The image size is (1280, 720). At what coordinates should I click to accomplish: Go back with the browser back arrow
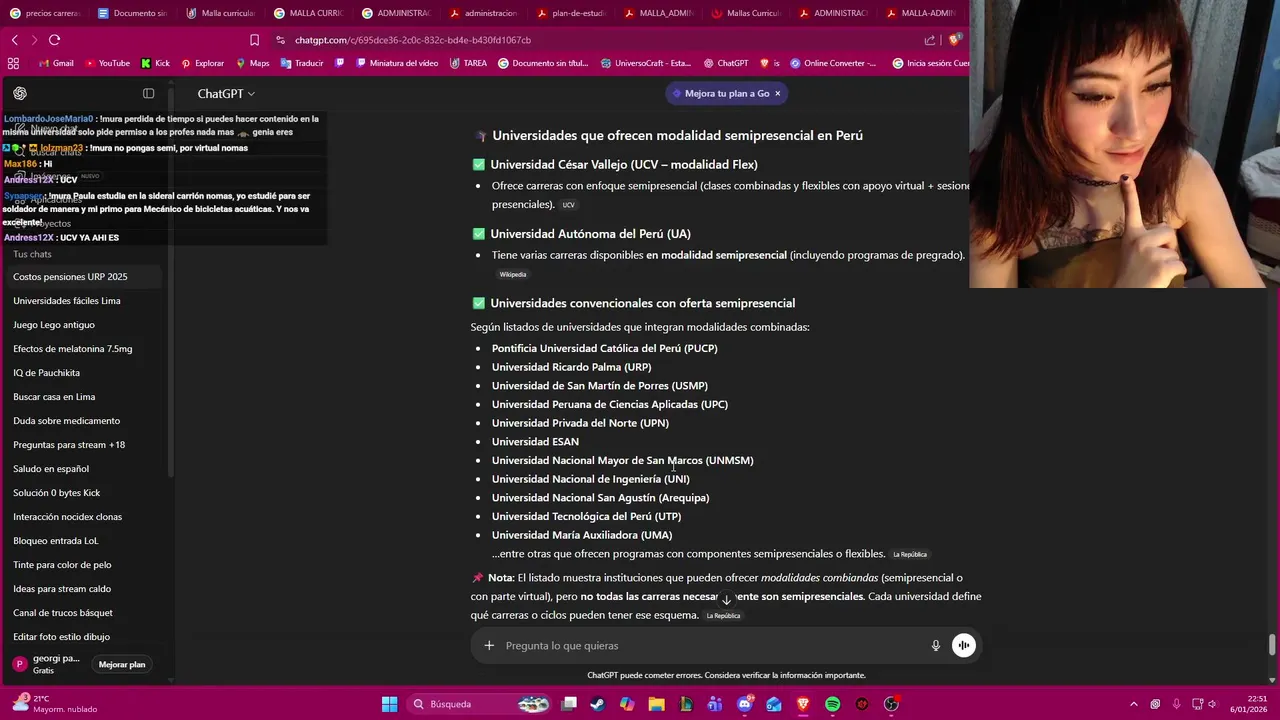pyautogui.click(x=14, y=40)
